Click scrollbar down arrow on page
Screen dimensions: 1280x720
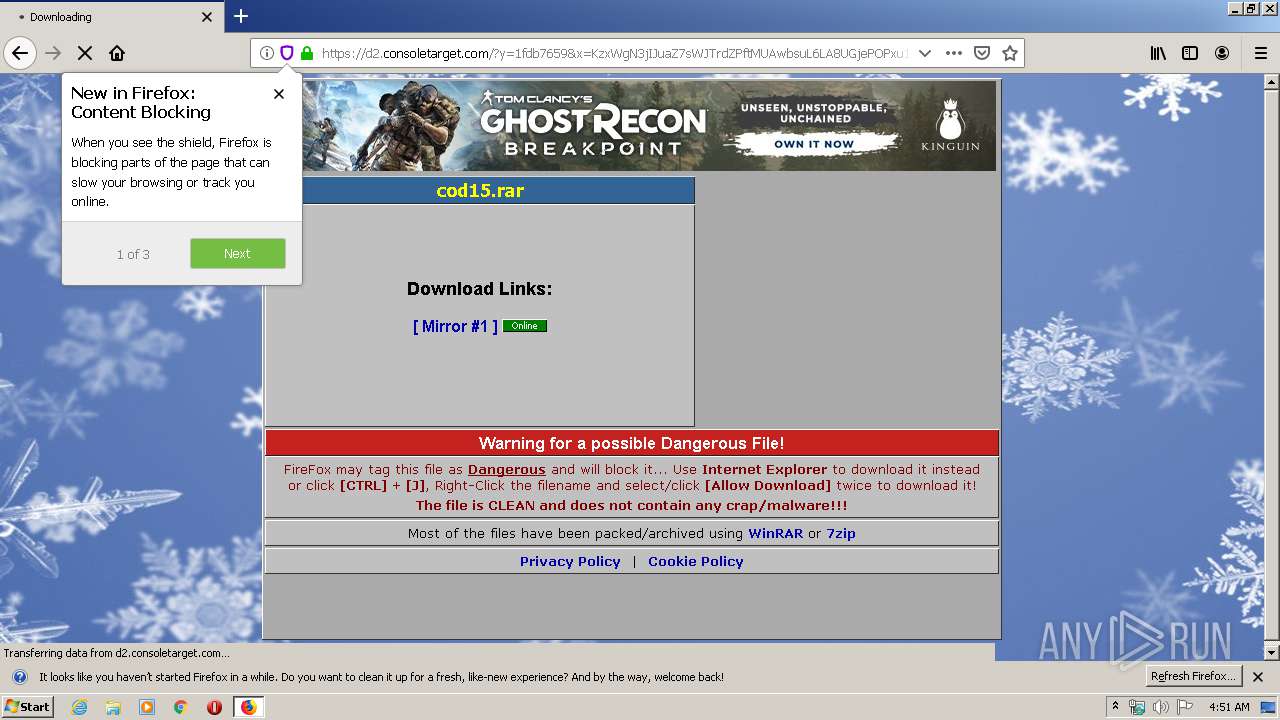pyautogui.click(x=1272, y=652)
